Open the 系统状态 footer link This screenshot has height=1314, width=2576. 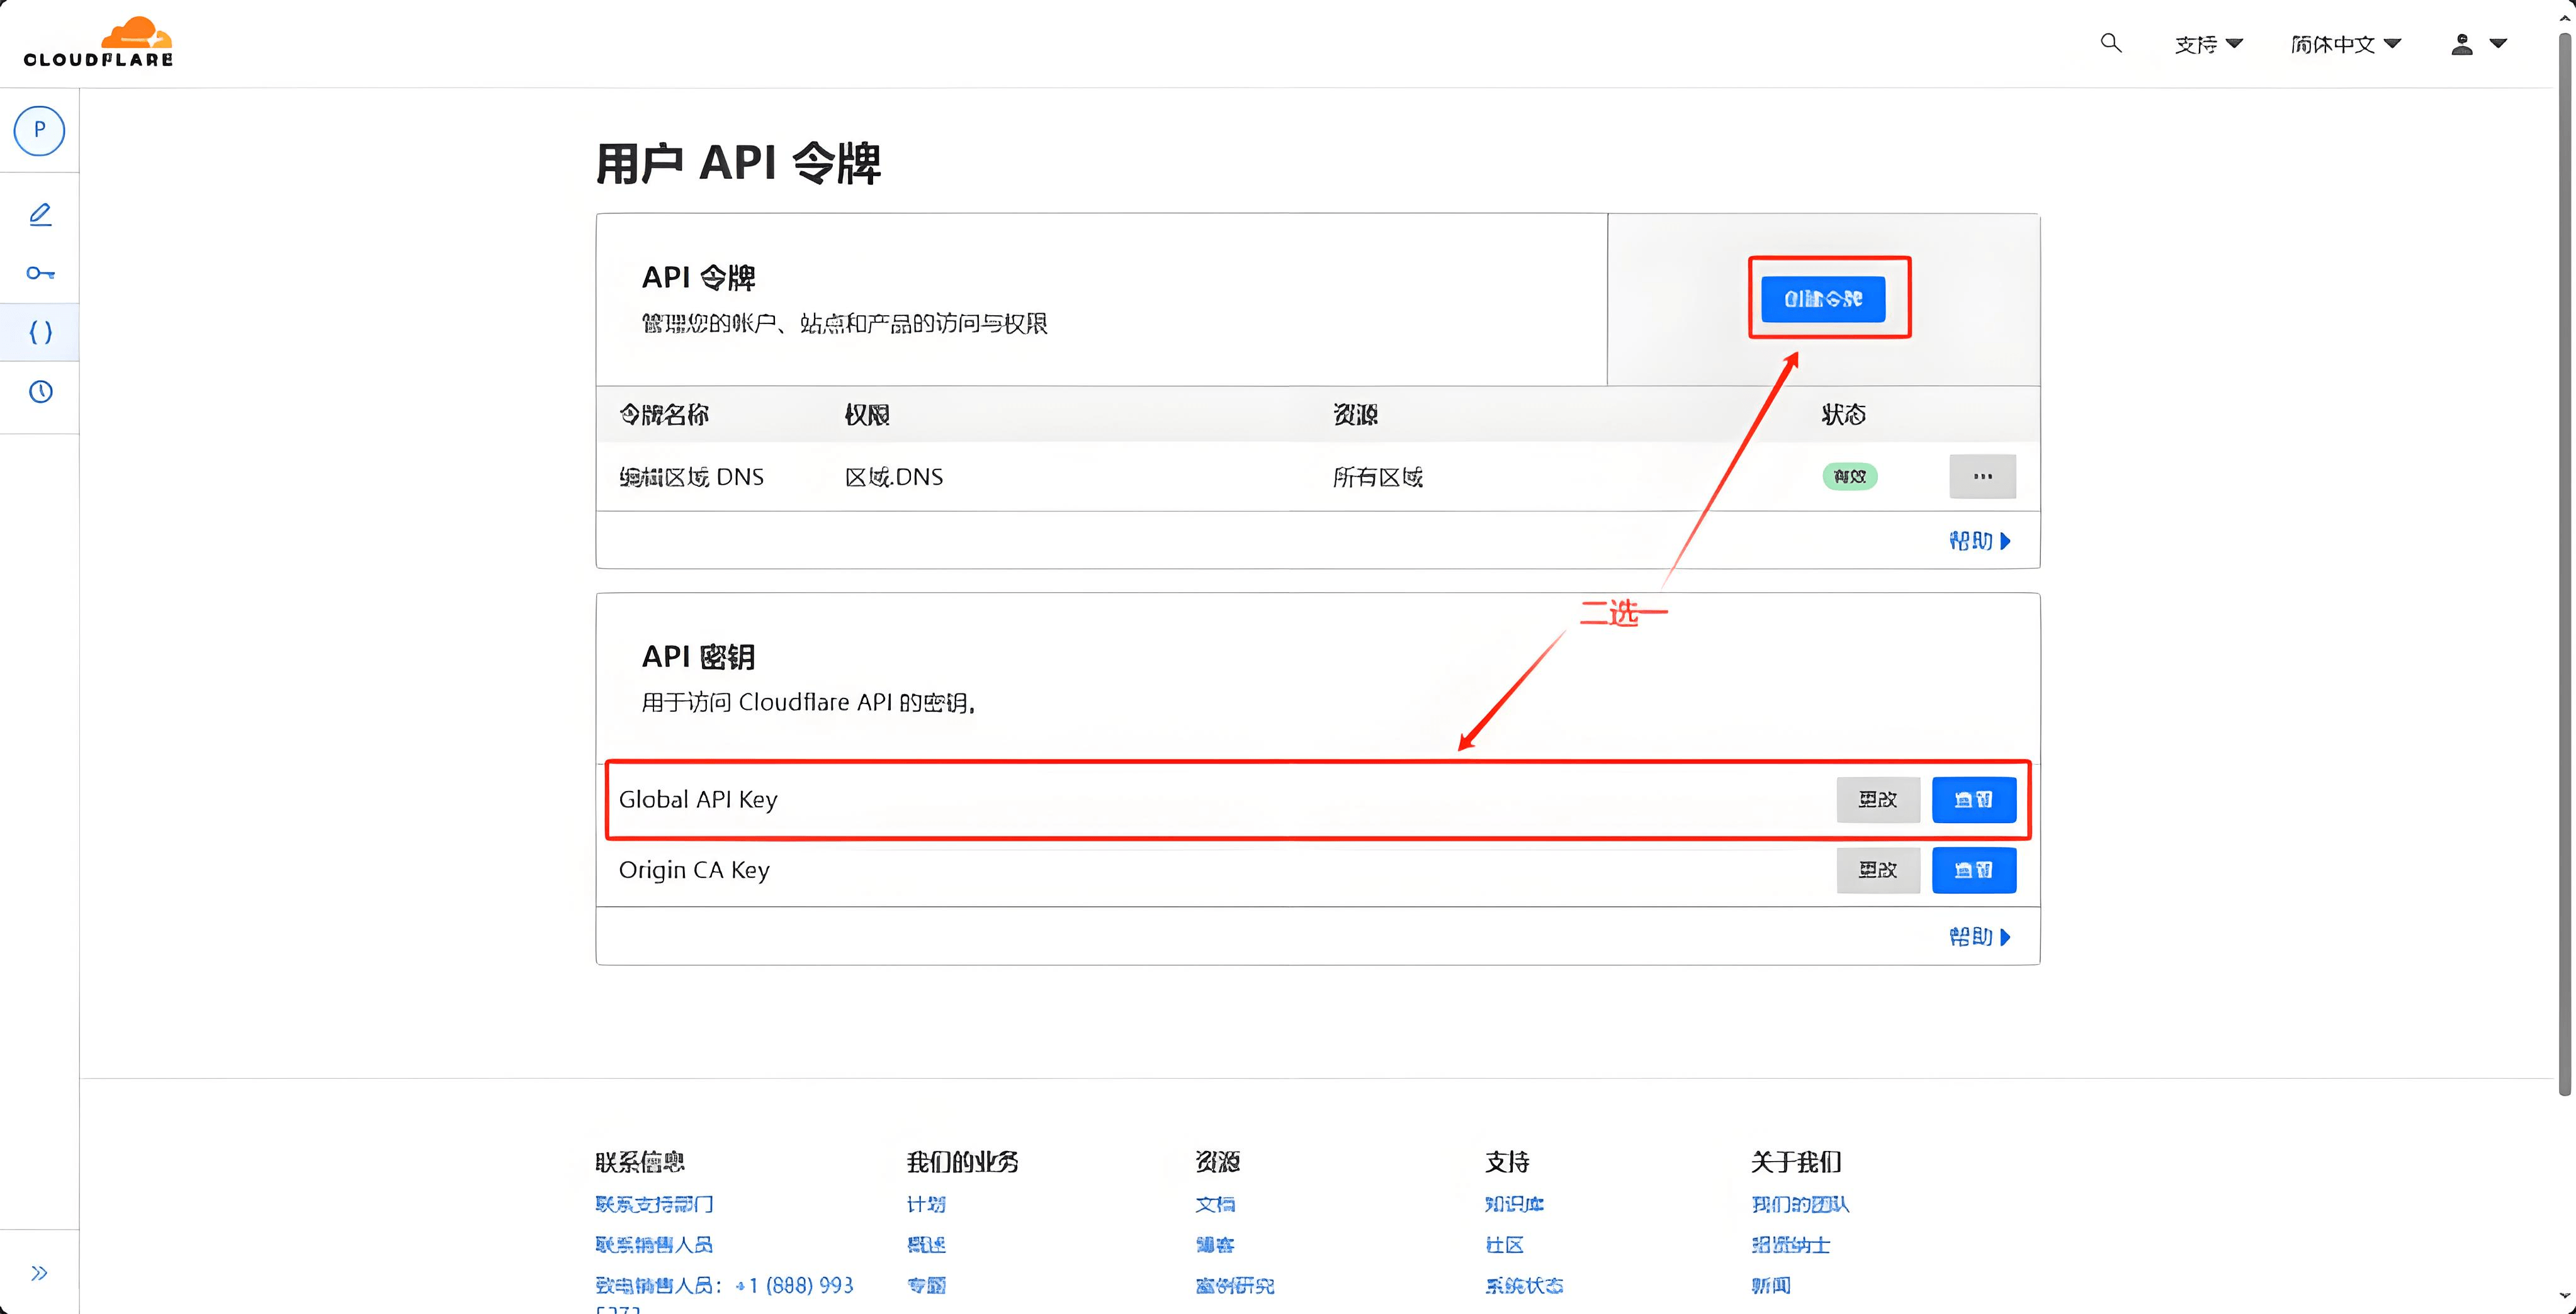point(1524,1285)
